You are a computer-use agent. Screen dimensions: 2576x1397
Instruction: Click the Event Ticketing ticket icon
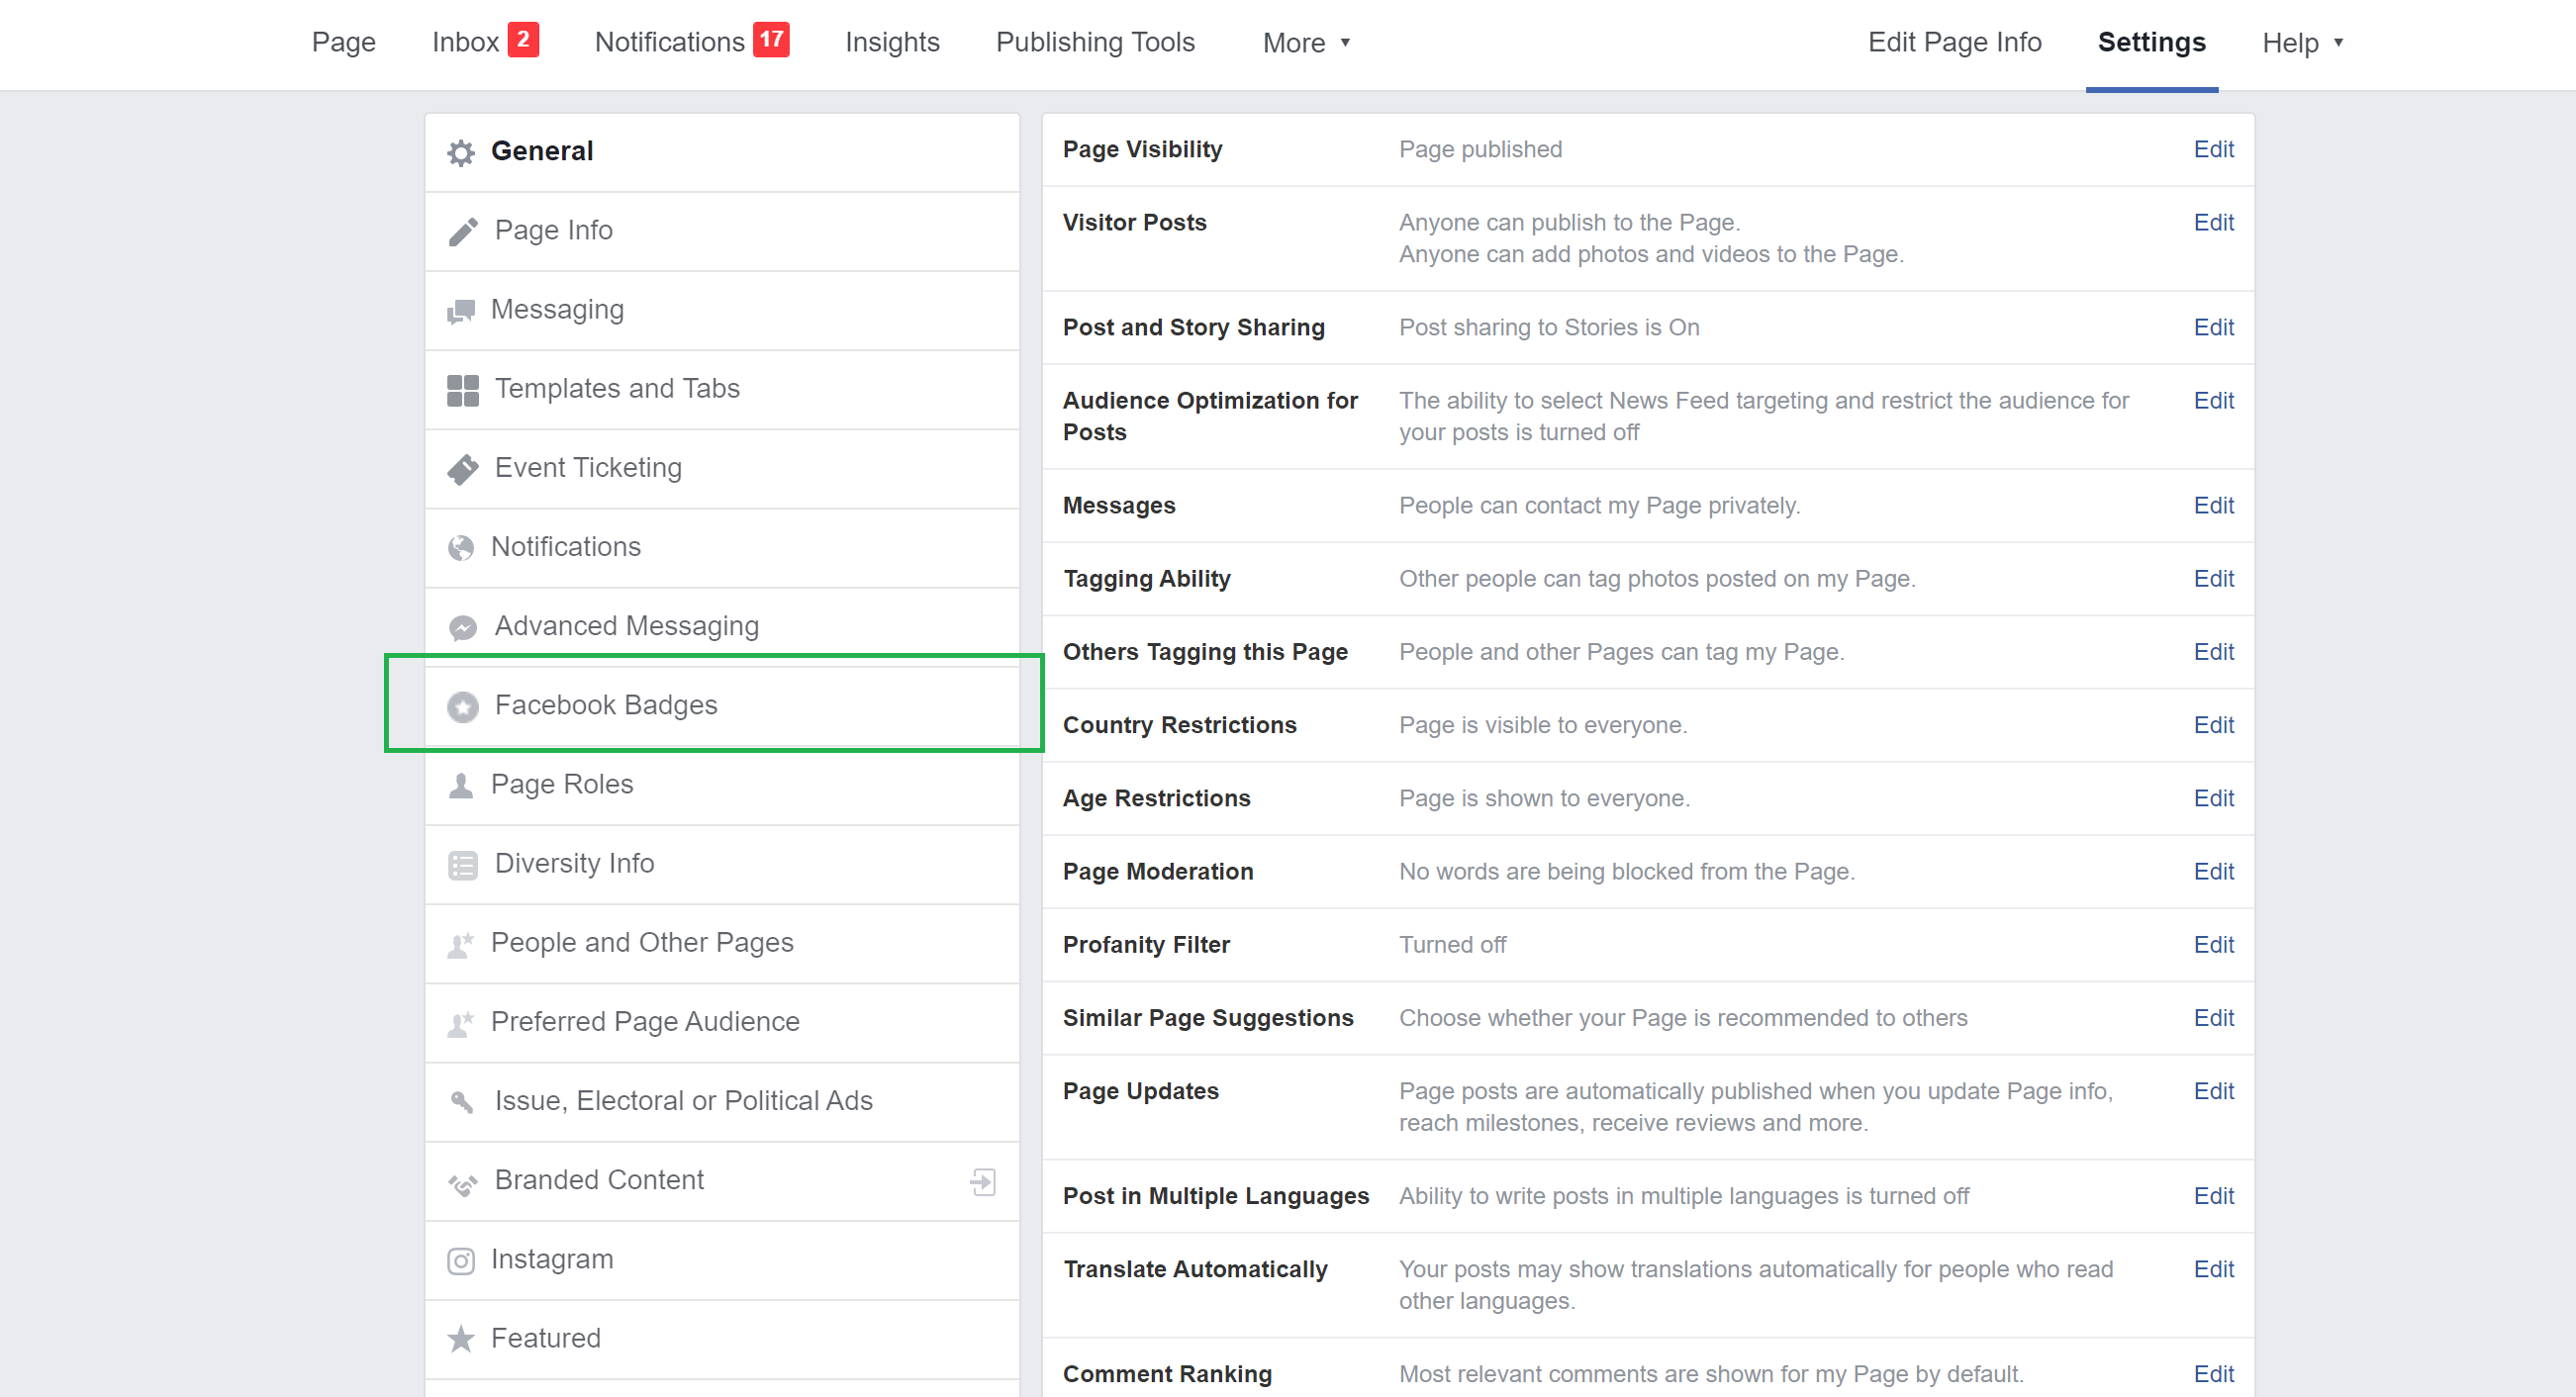[x=462, y=469]
